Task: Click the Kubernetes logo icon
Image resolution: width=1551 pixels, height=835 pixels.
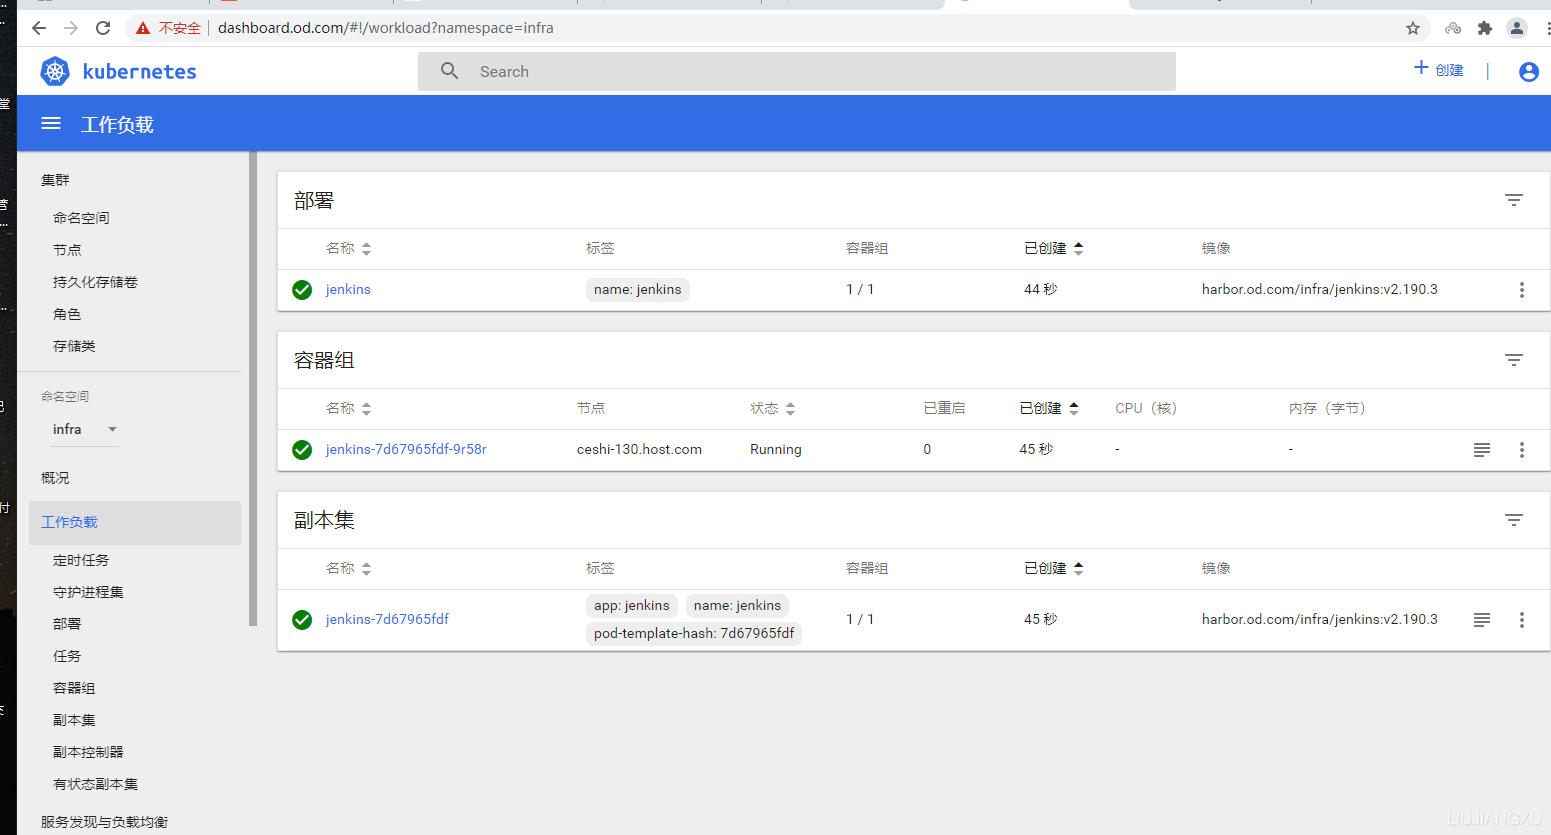Action: pos(55,71)
